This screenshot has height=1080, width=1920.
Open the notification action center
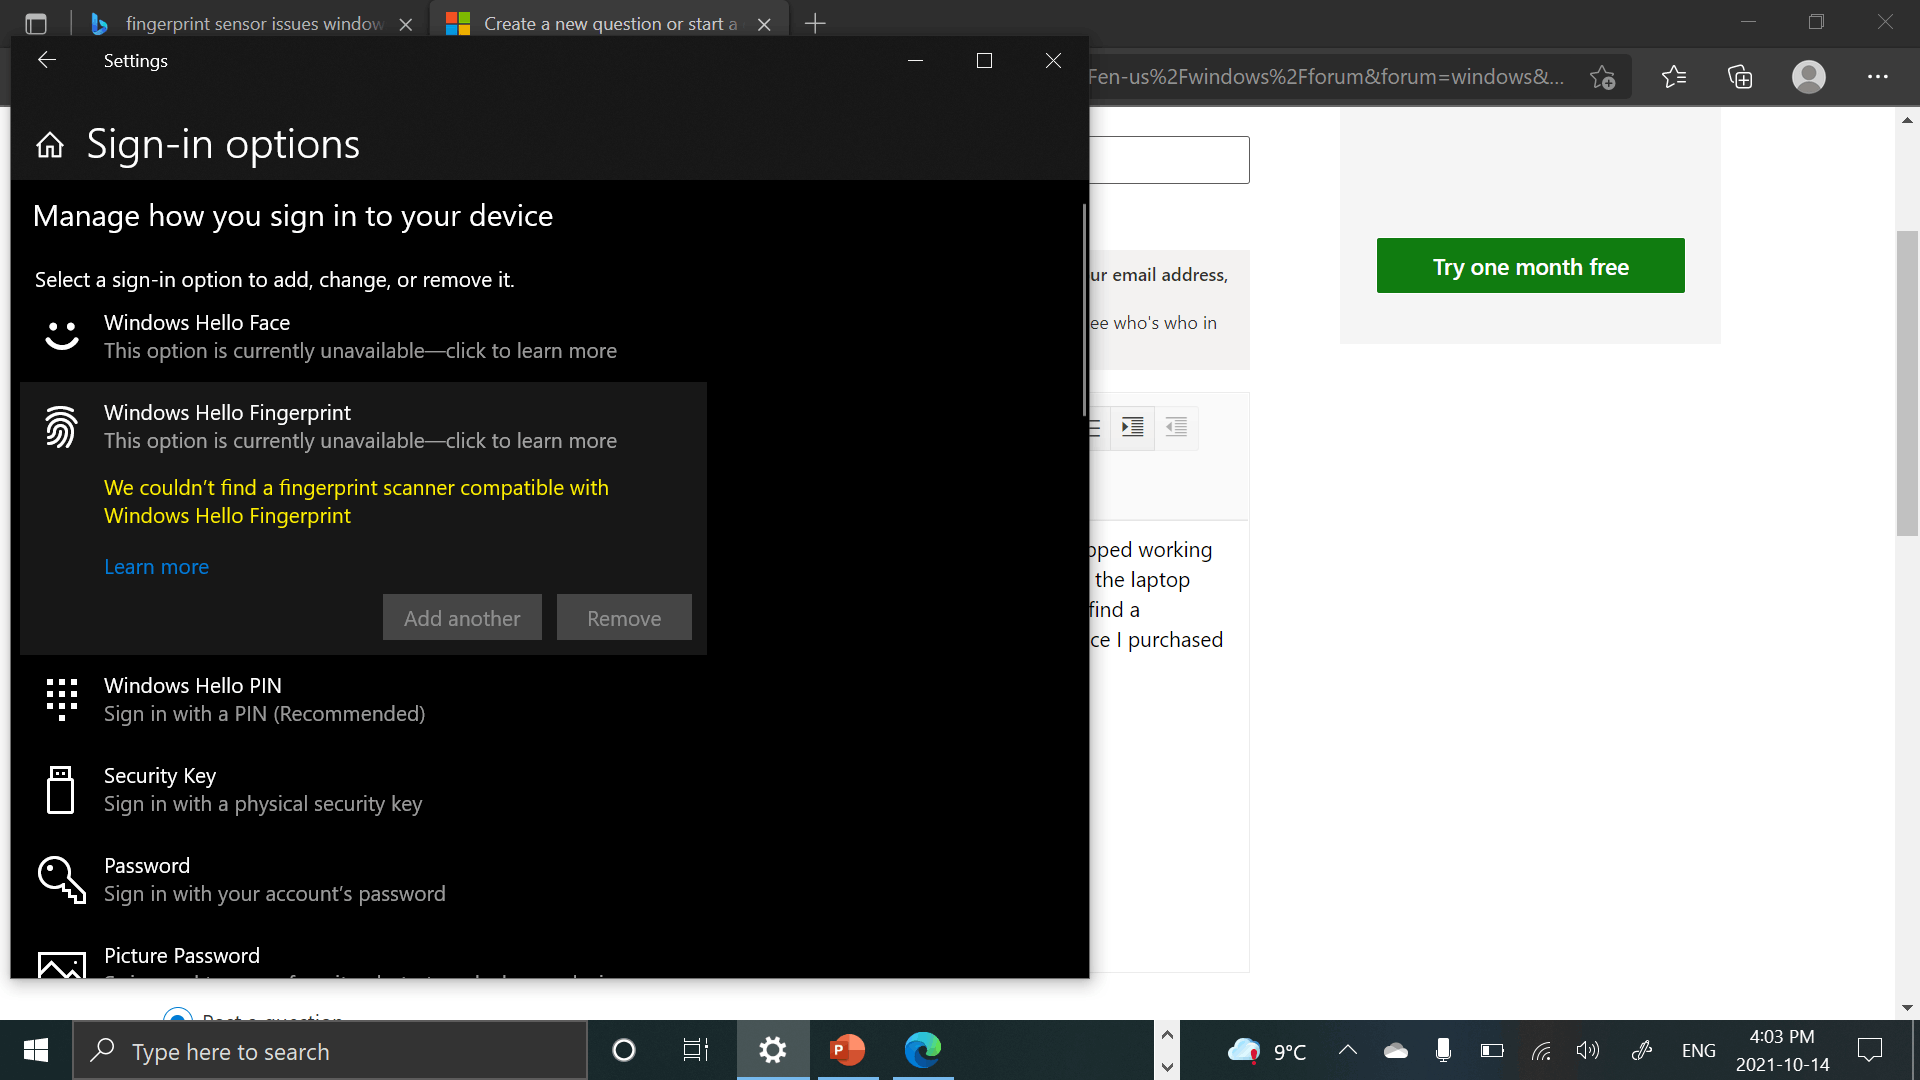(x=1869, y=1050)
